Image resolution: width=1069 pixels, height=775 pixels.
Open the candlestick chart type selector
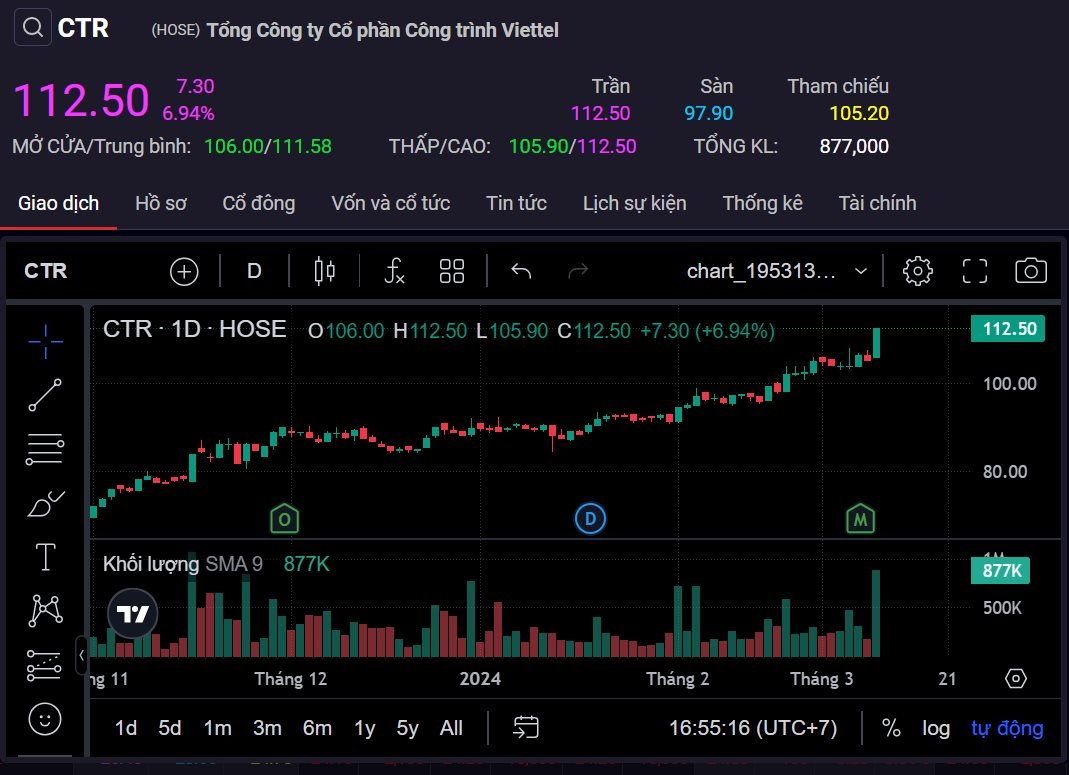click(325, 271)
